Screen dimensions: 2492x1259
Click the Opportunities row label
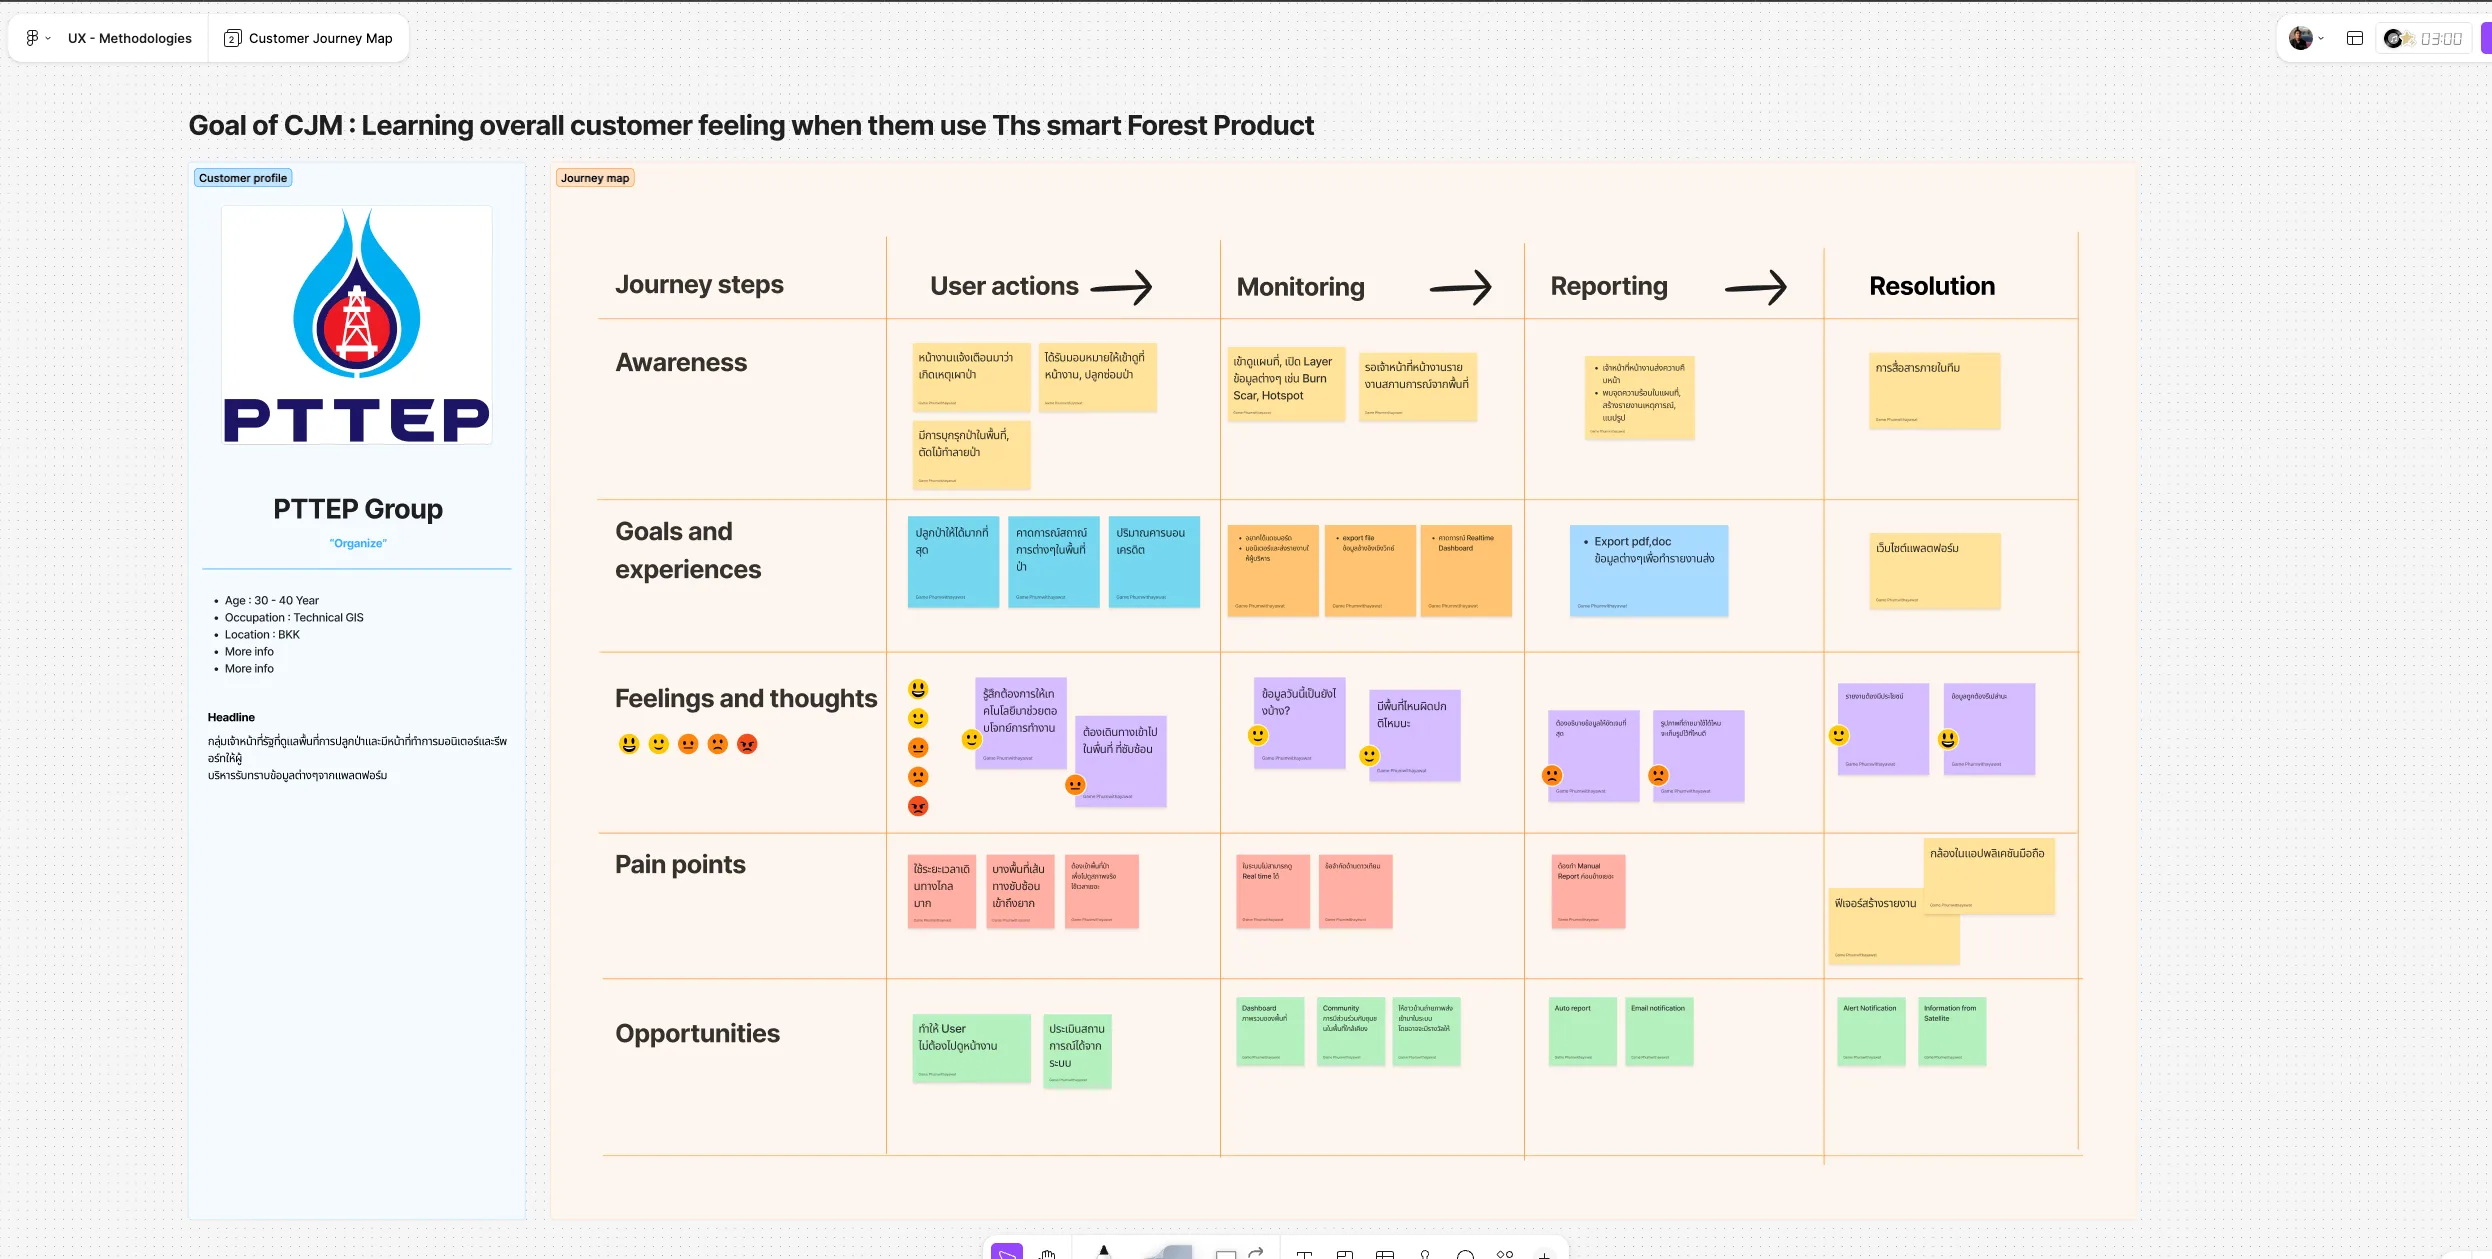697,1033
